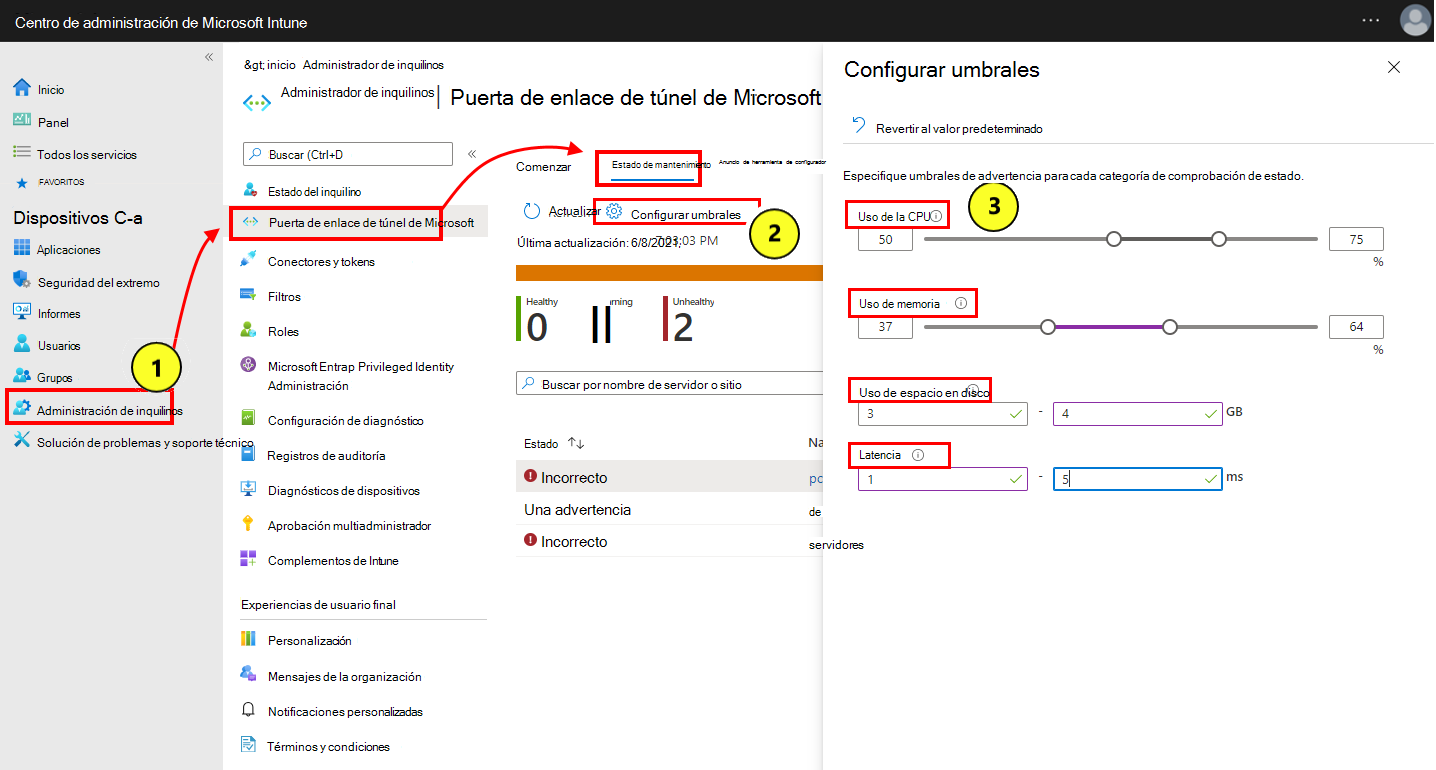
Task: Open Configuración de diagnóstico icon
Action: tap(249, 420)
